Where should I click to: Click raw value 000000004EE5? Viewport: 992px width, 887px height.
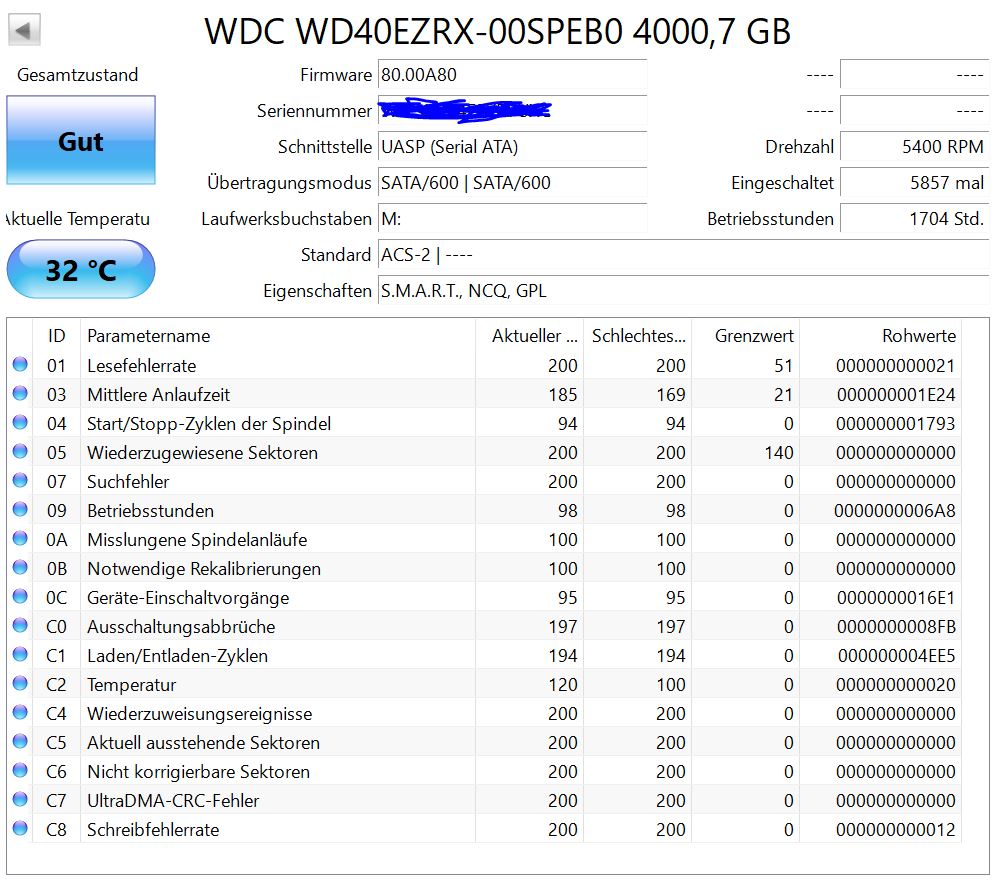[896, 656]
